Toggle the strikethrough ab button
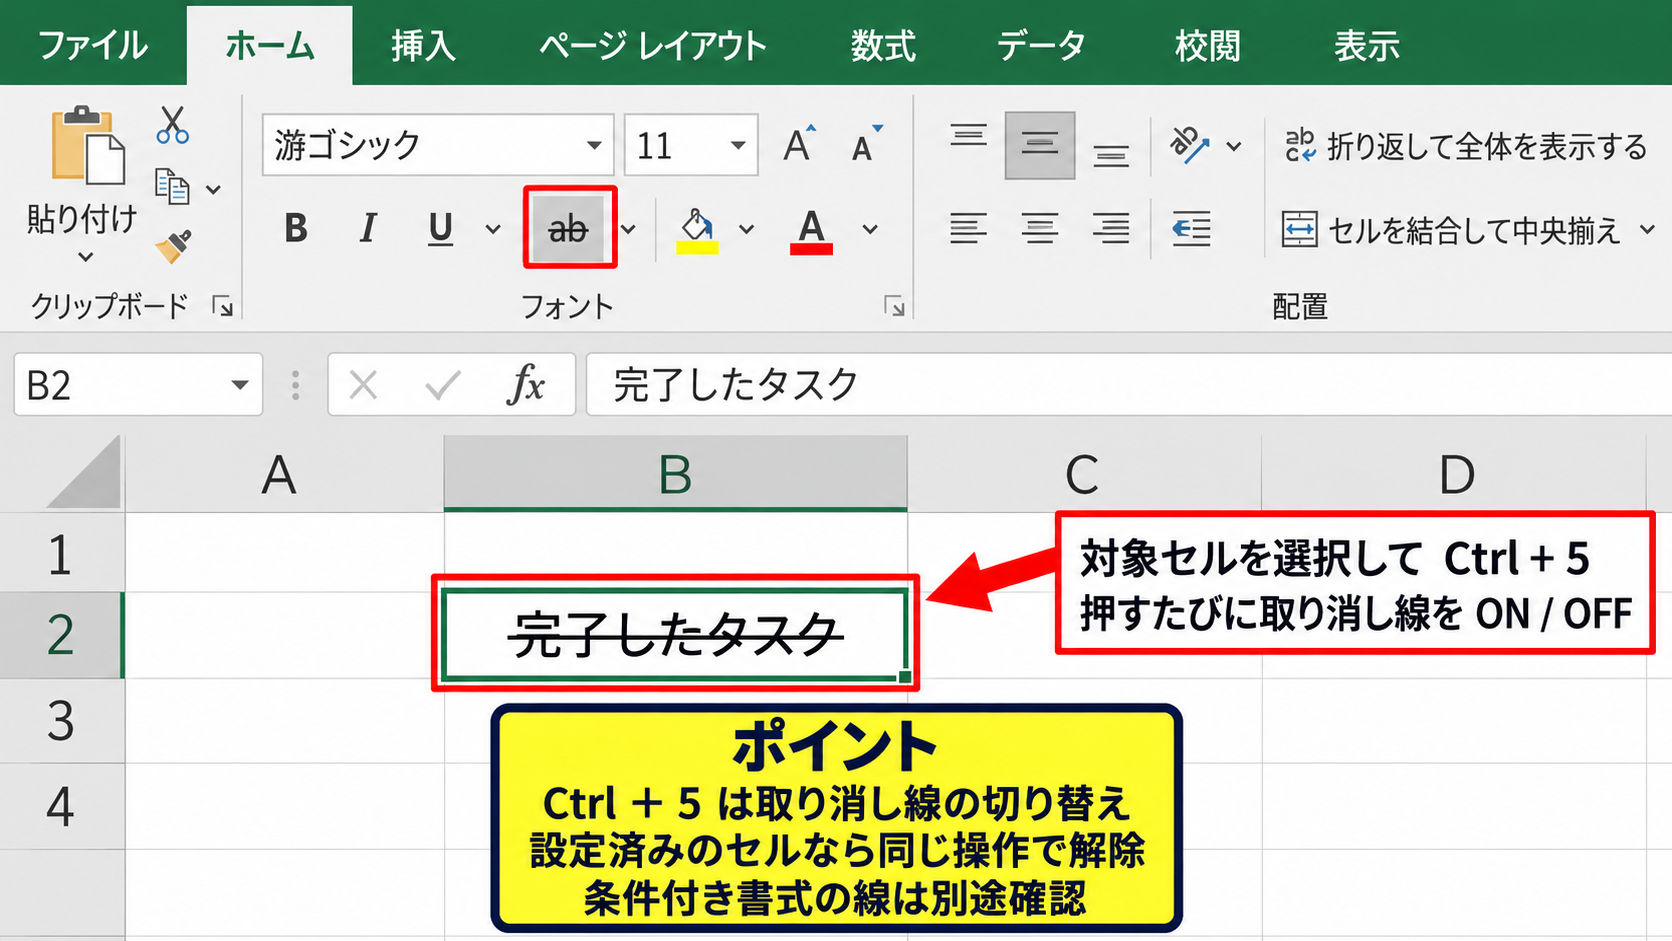This screenshot has height=941, width=1672. coord(568,229)
